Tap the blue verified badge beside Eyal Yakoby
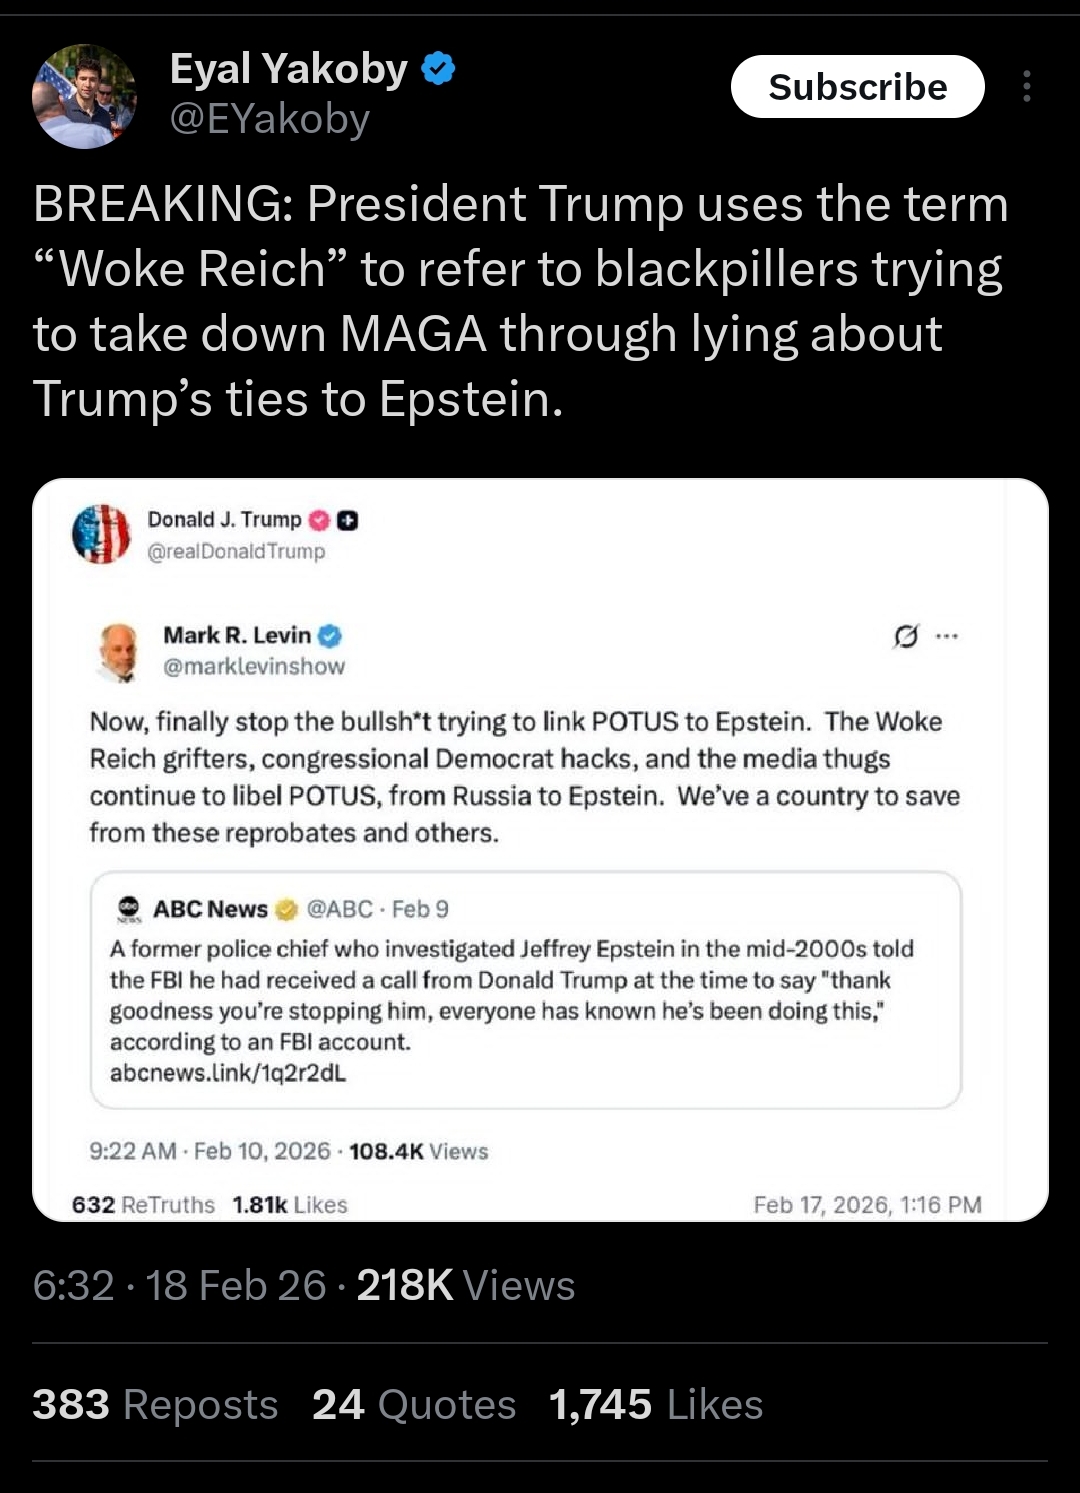 [439, 69]
